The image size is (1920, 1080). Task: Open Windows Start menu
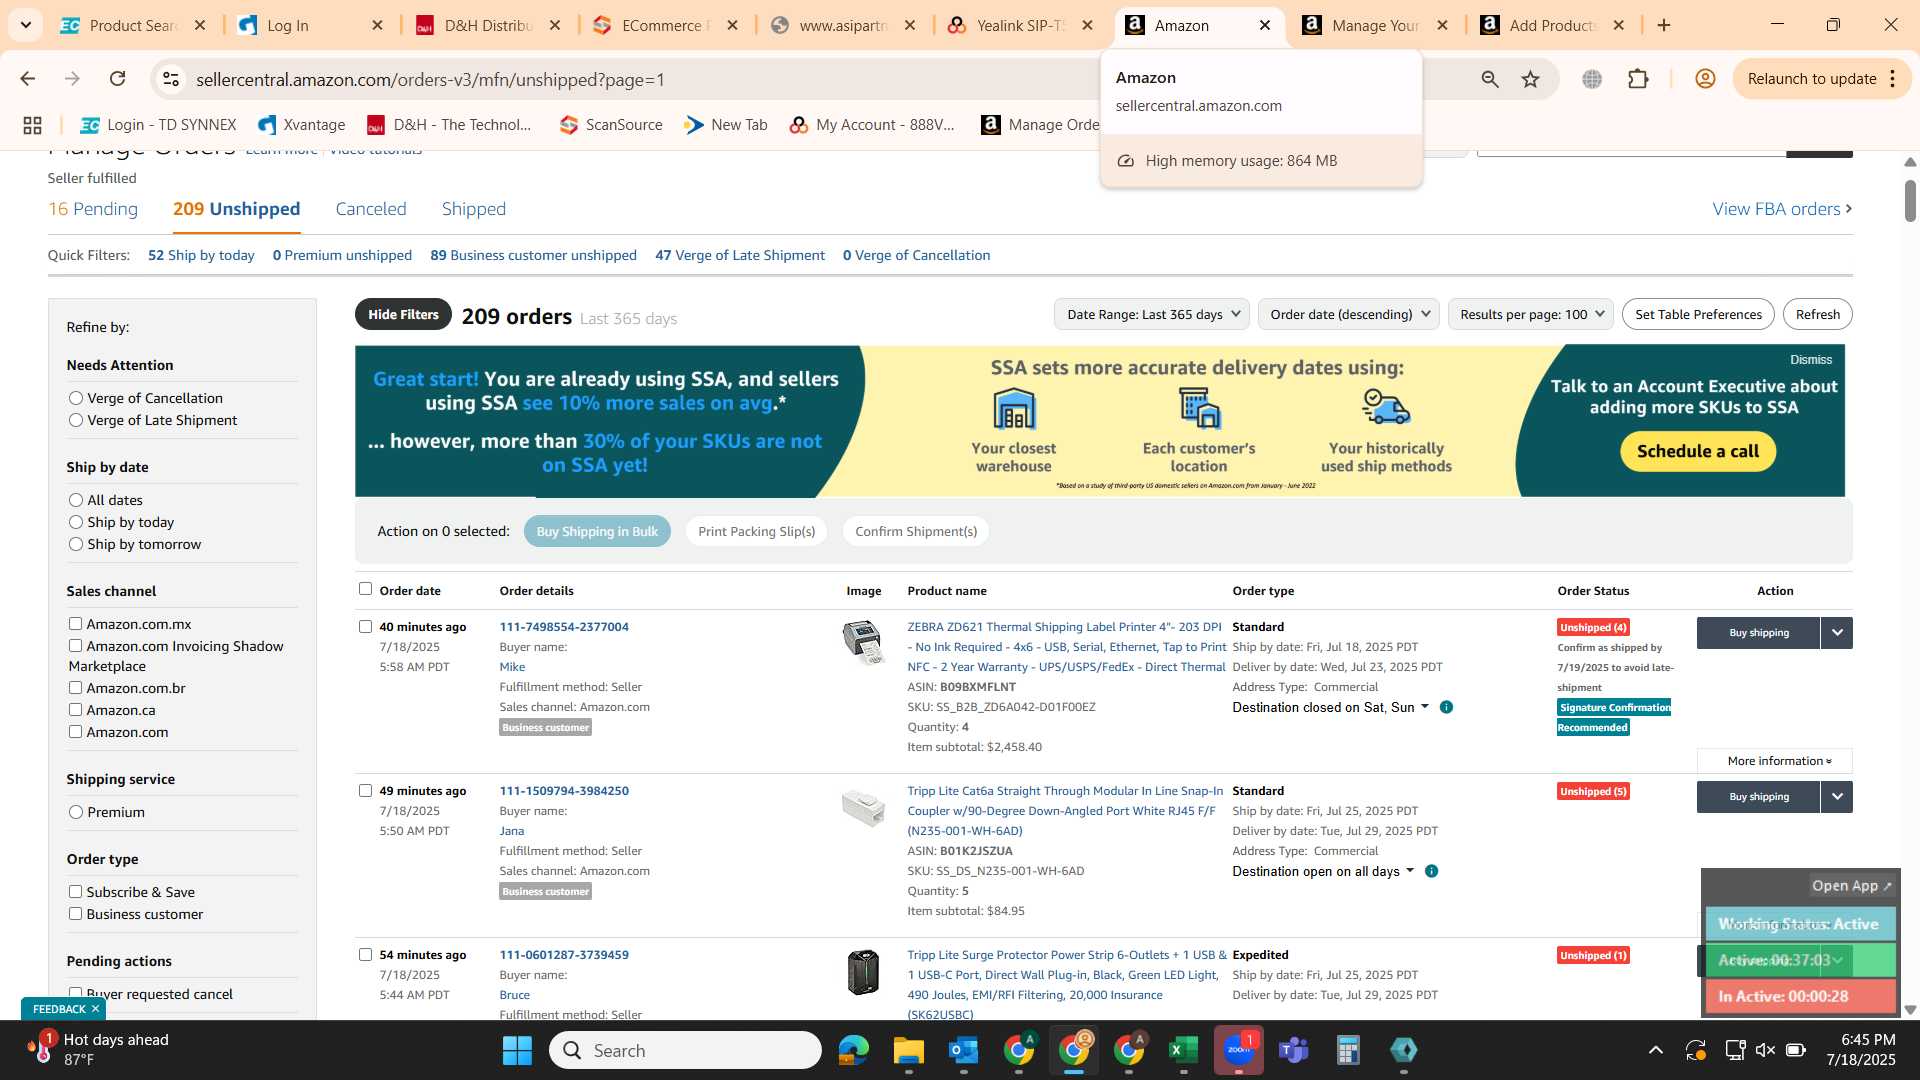coord(517,1051)
